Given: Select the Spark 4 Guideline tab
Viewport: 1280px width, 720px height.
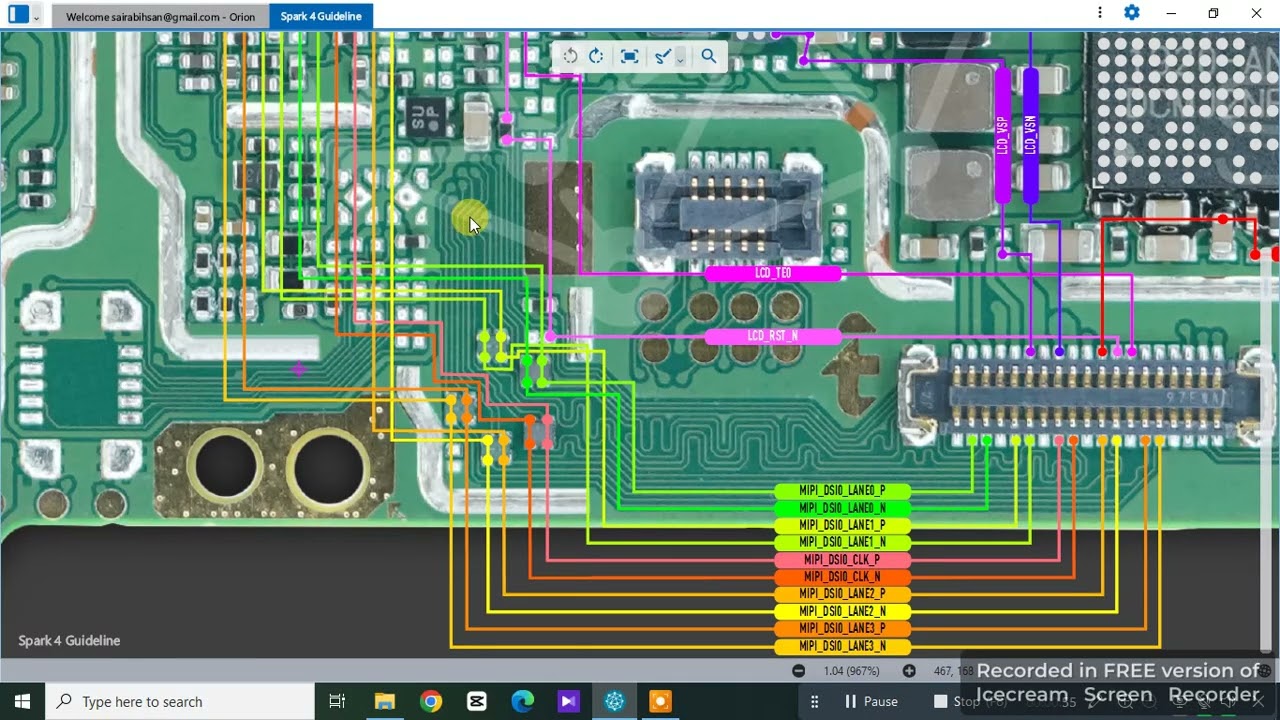Looking at the screenshot, I should click(321, 16).
